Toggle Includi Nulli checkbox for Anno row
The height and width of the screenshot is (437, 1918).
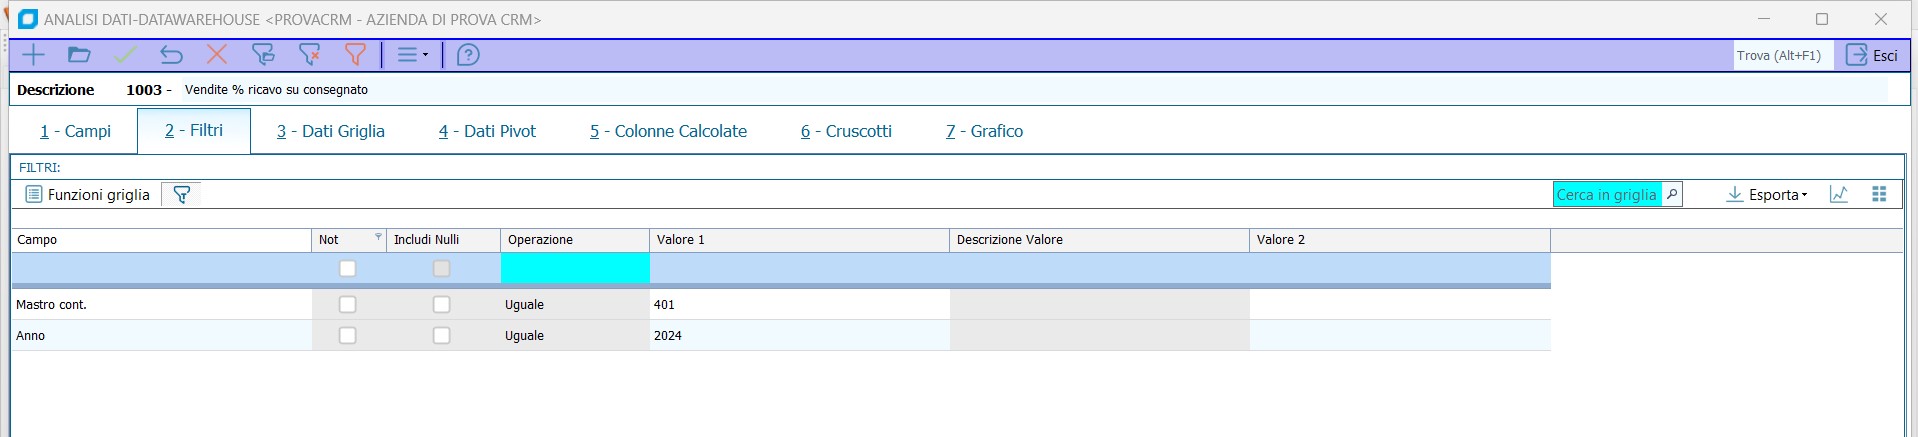441,335
